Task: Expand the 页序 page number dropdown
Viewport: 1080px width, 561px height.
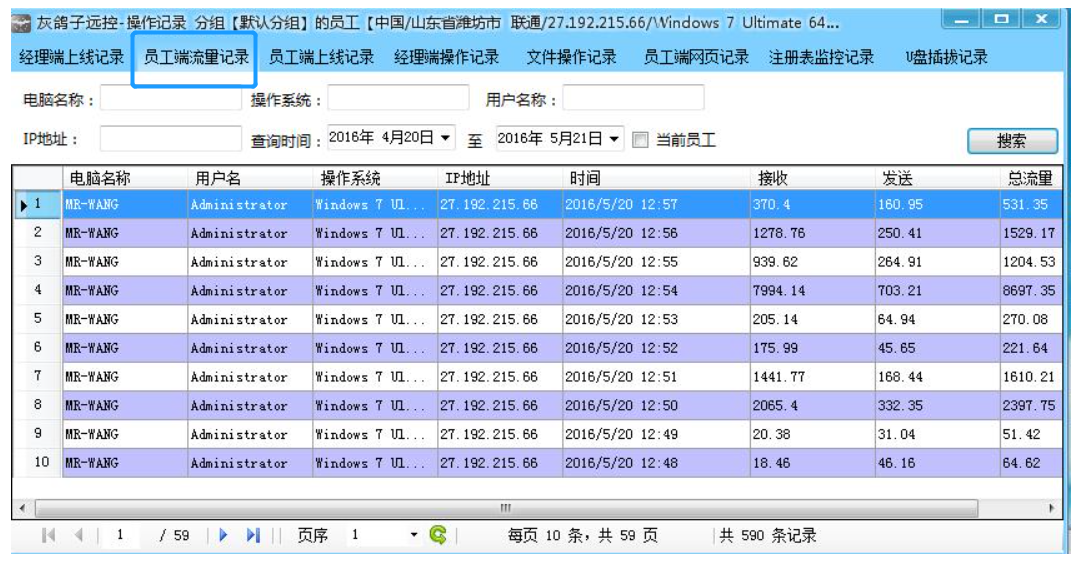Action: (414, 536)
